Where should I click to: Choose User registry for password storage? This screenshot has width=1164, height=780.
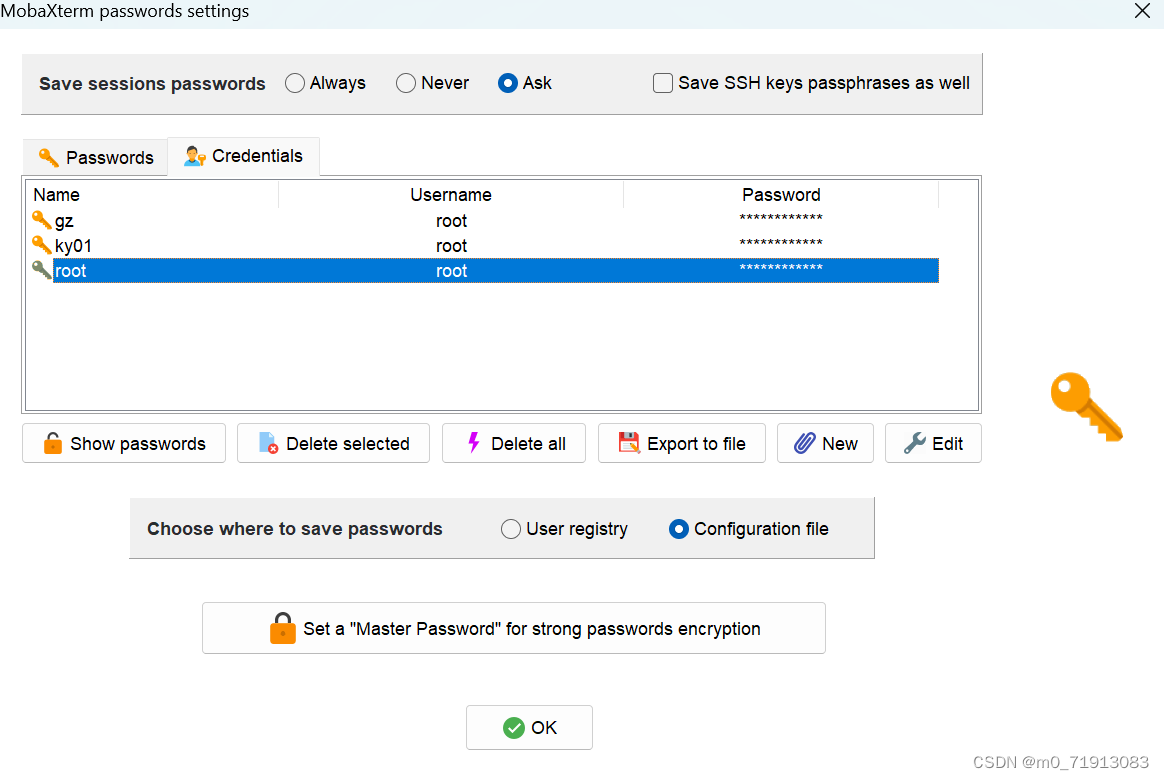pyautogui.click(x=511, y=529)
